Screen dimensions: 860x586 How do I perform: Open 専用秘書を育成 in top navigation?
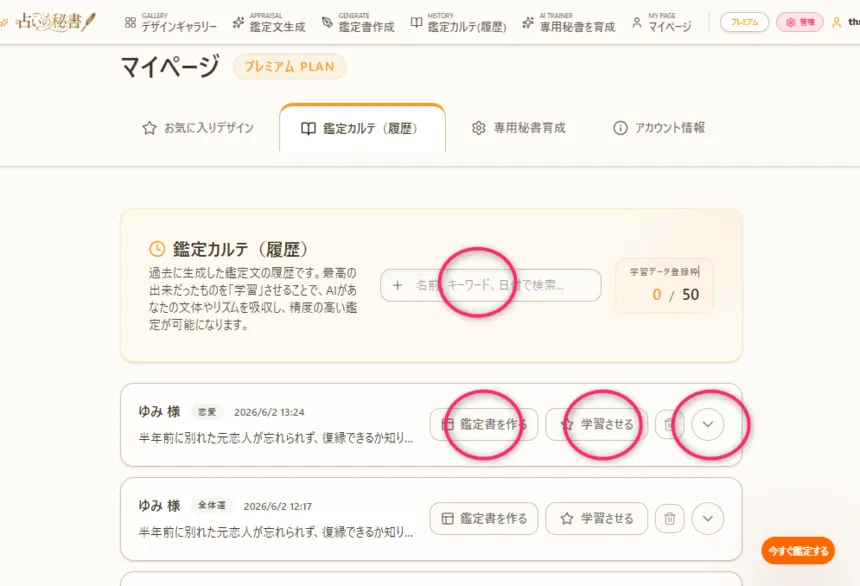(x=568, y=22)
